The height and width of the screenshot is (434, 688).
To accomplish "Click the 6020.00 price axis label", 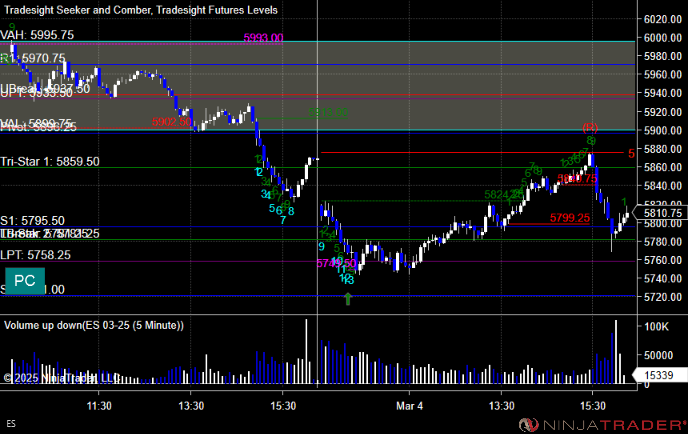I will [x=663, y=19].
